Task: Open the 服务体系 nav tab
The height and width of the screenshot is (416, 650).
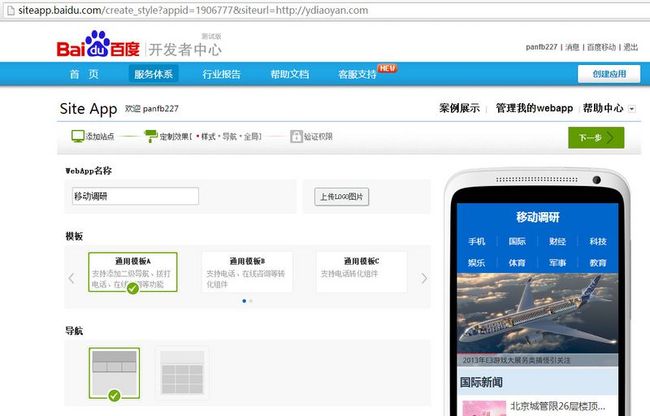Action: [153, 74]
